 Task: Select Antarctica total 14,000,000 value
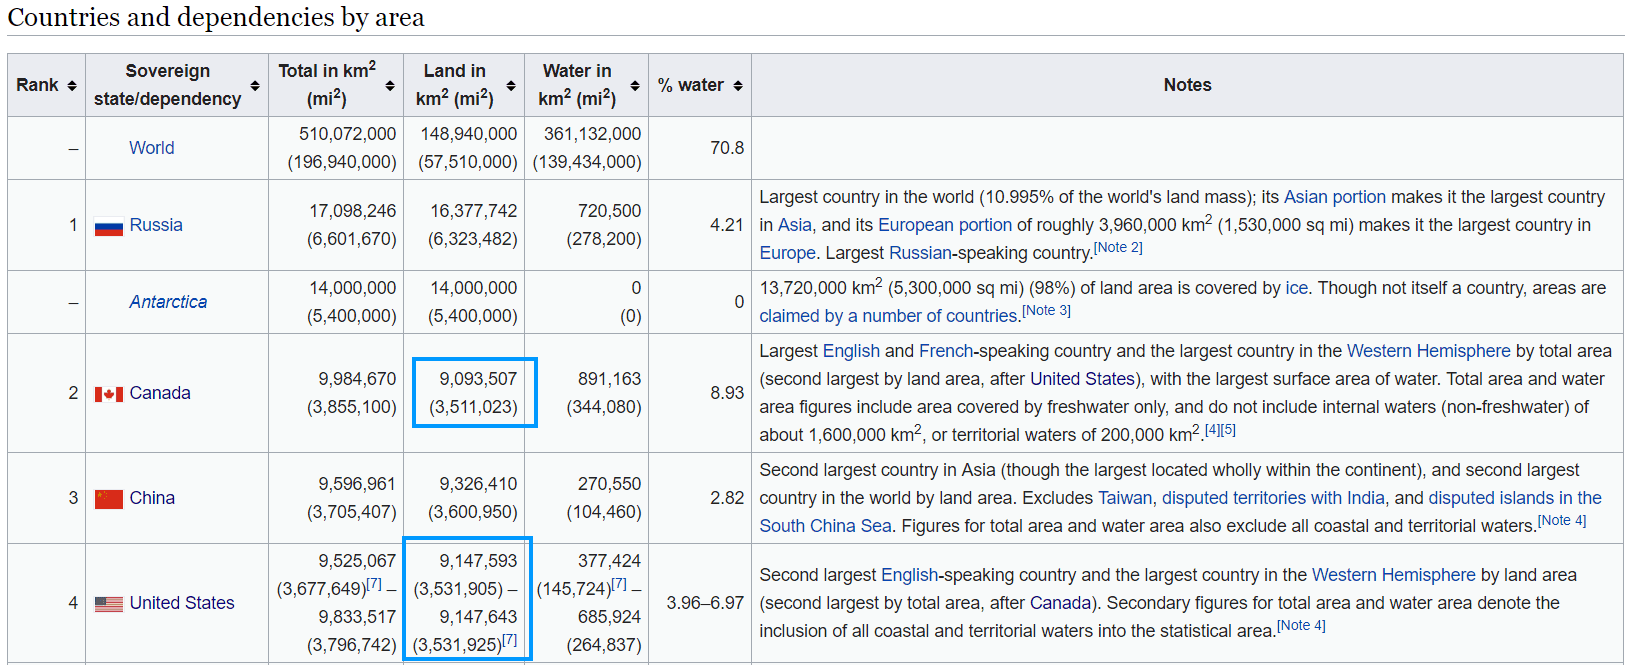[x=353, y=288]
